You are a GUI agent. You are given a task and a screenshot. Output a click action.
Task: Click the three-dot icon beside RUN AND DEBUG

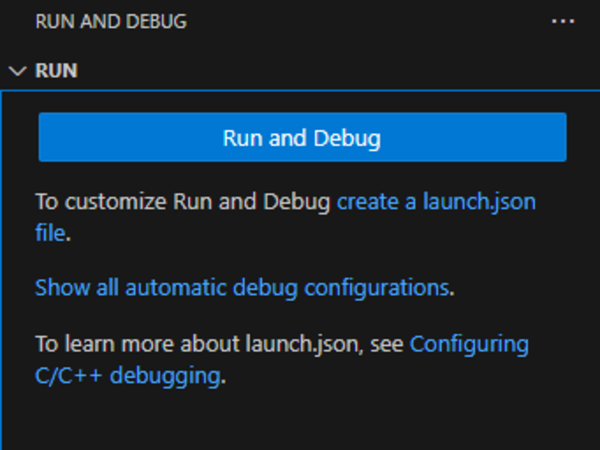[x=563, y=22]
